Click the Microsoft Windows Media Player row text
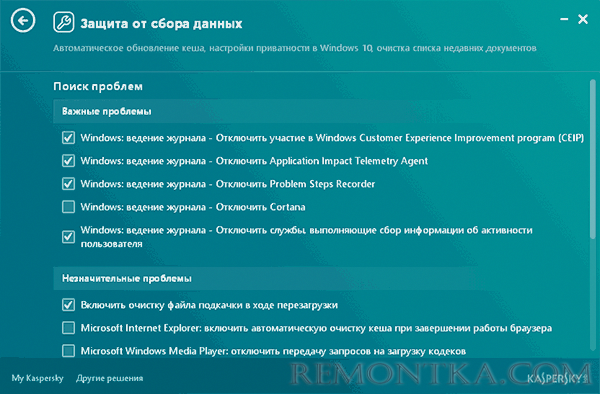600x394 pixels. (273, 351)
